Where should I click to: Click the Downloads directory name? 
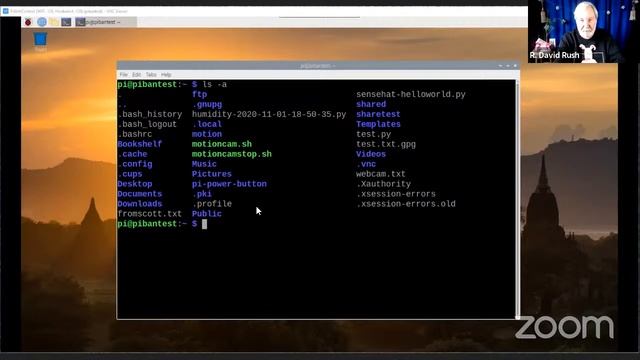[140, 204]
